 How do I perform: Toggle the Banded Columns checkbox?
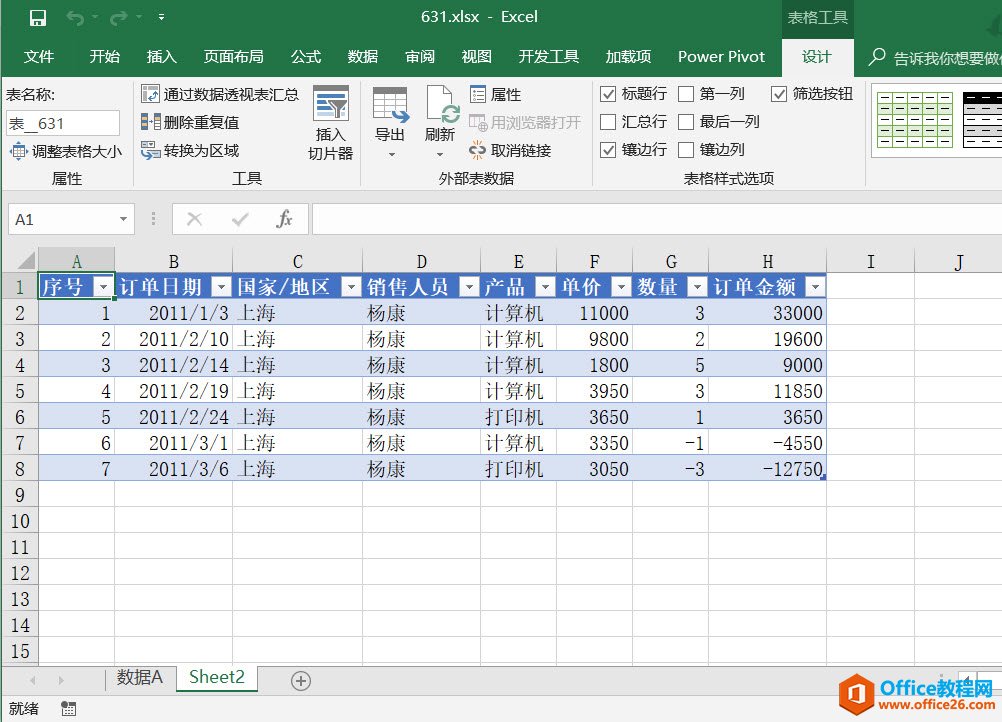pos(686,150)
